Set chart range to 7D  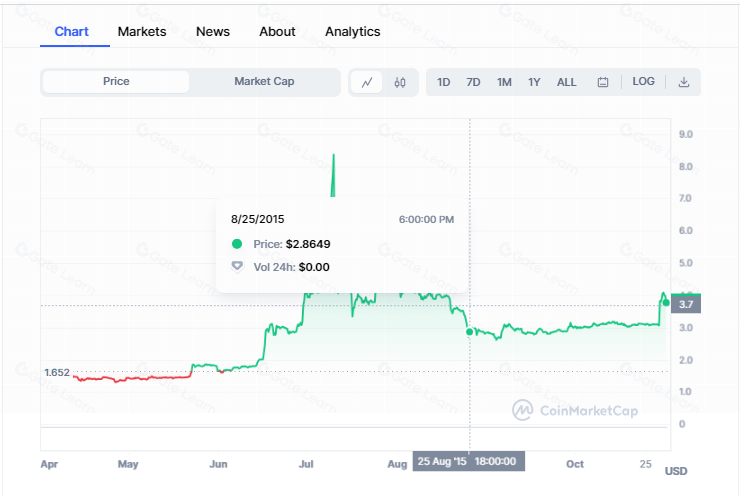(473, 83)
